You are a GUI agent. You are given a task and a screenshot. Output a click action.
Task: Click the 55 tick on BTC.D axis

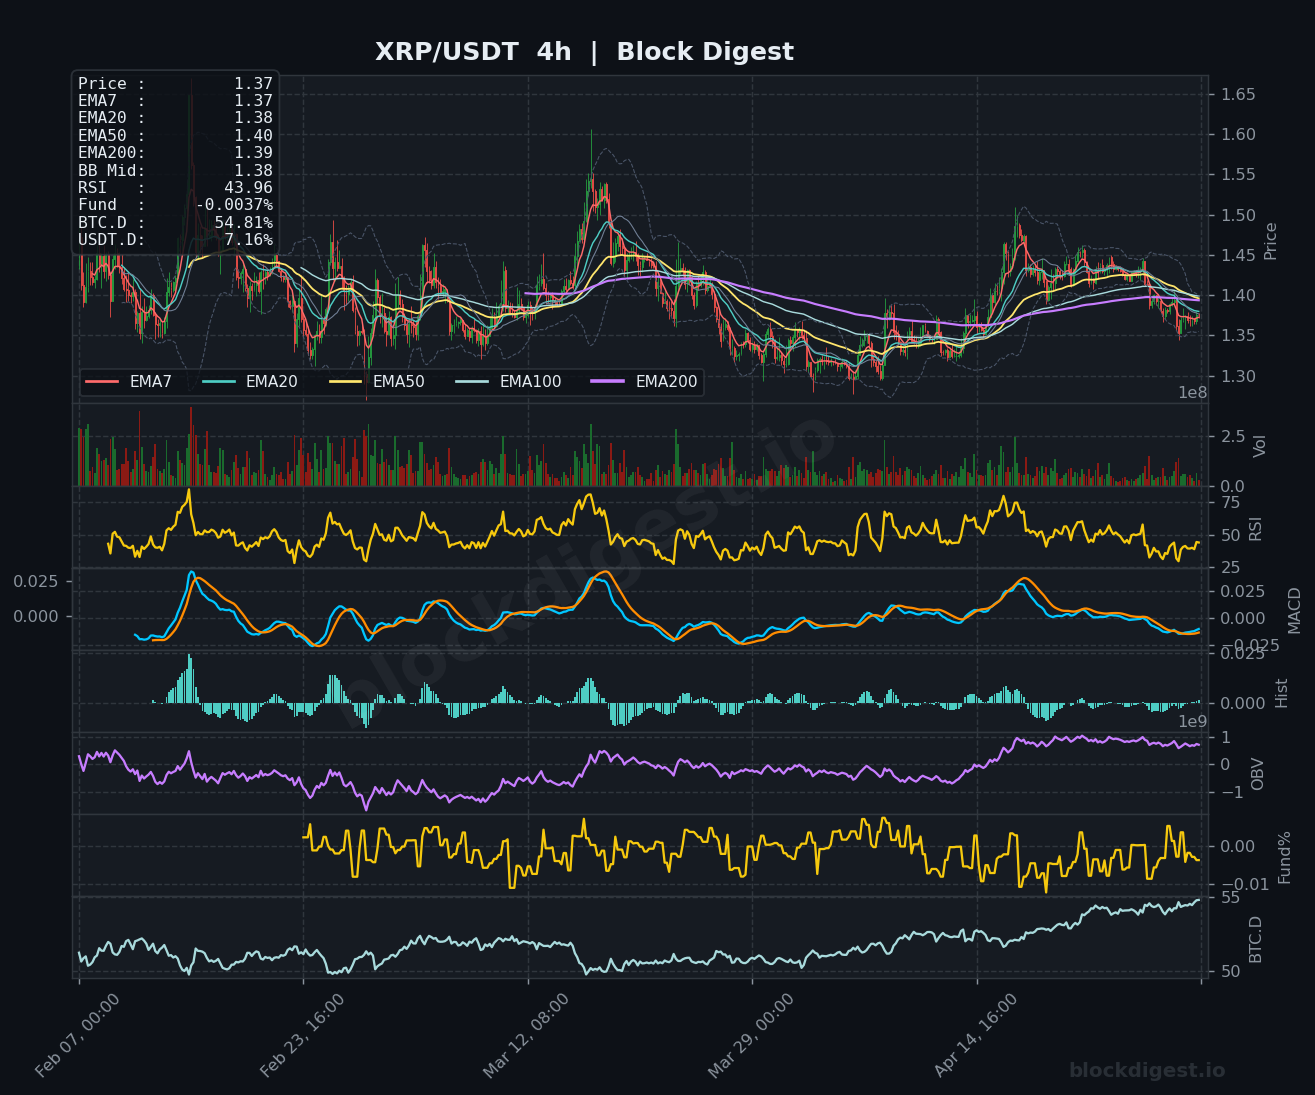1230,897
